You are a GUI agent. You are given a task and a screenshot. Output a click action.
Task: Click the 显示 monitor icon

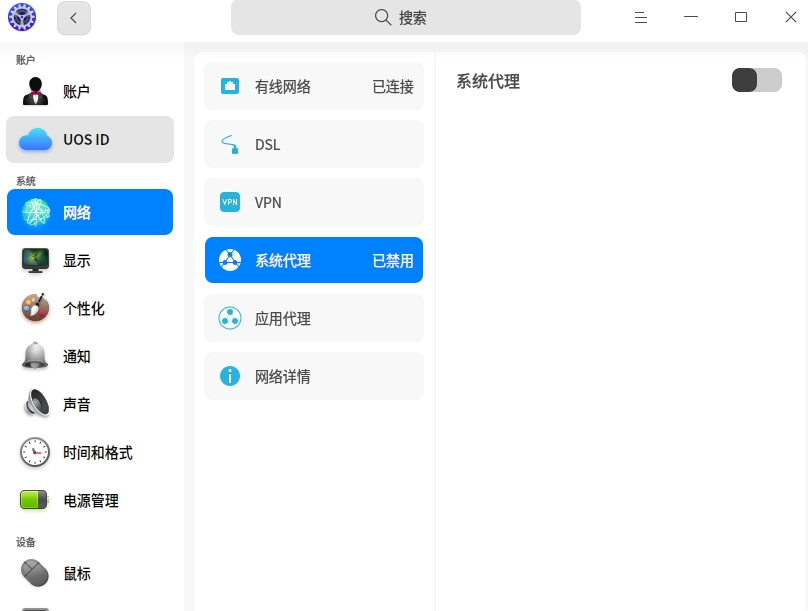(x=35, y=261)
